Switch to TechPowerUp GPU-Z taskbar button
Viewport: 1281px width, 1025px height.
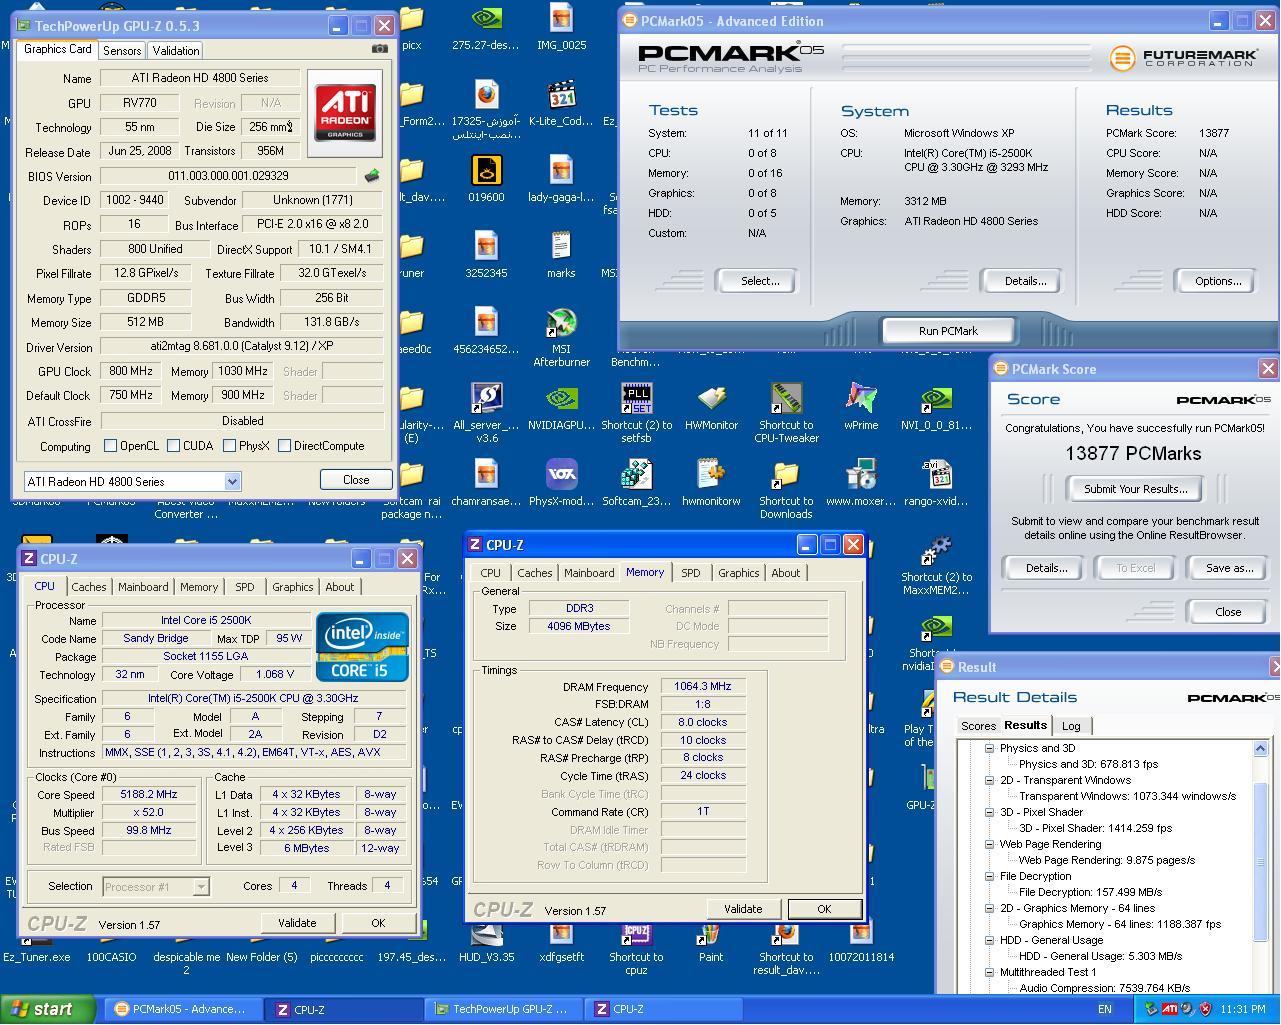pyautogui.click(x=504, y=1009)
